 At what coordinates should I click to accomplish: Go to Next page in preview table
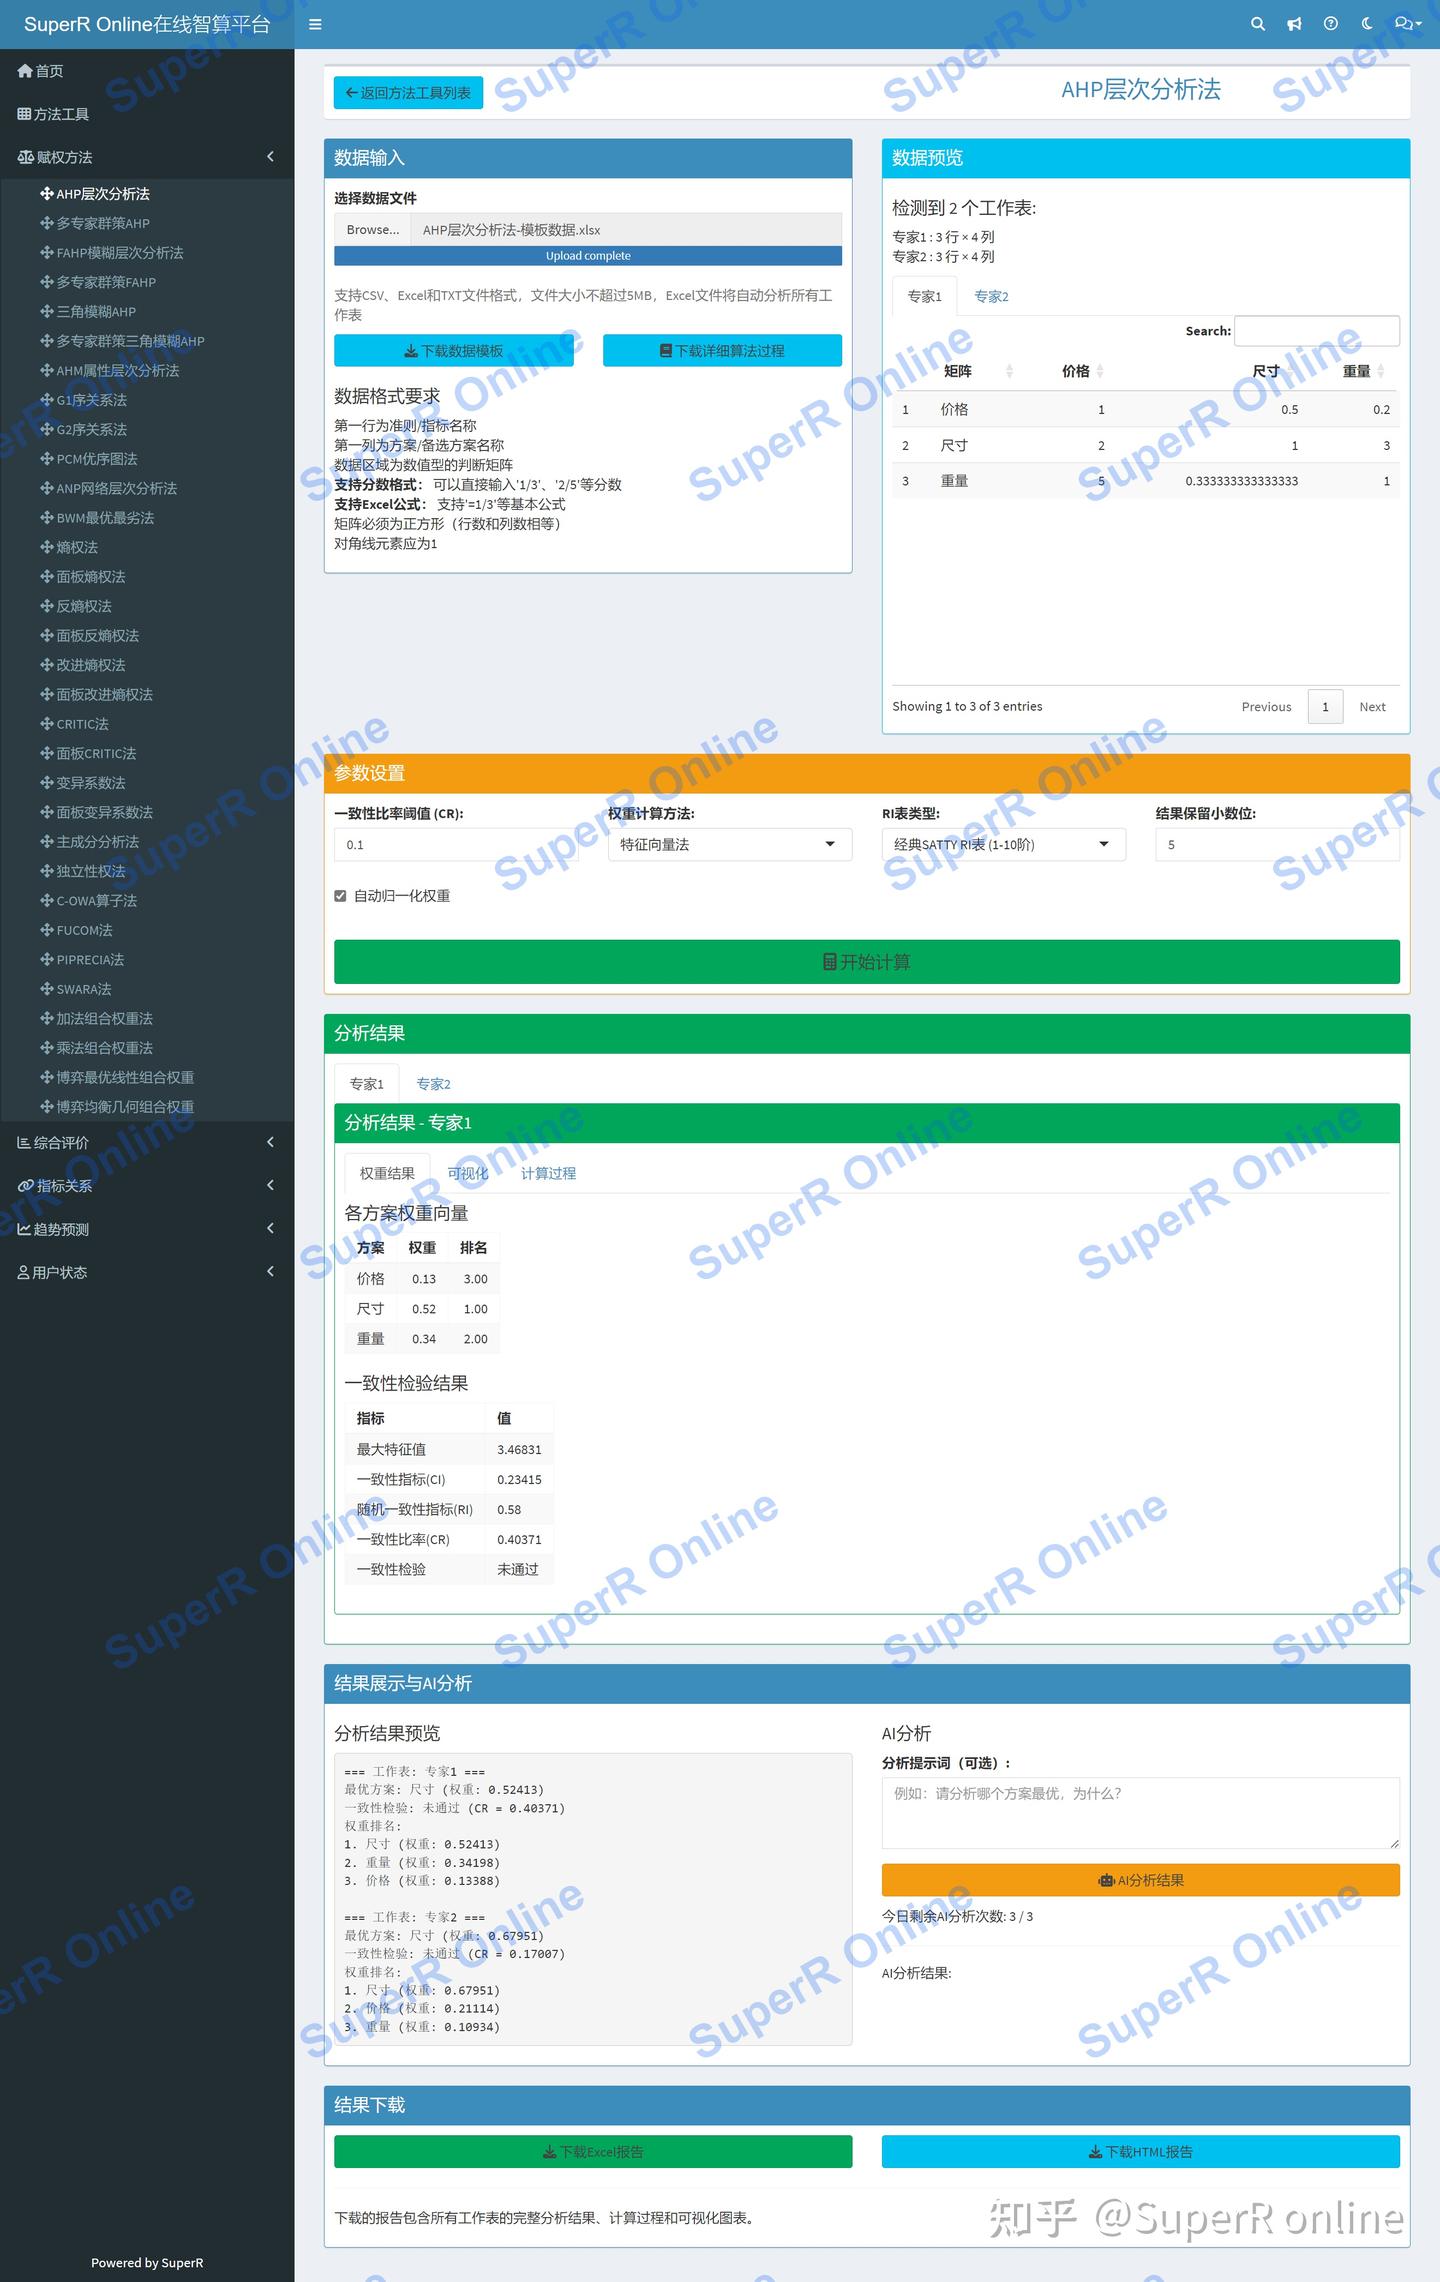(x=1372, y=707)
